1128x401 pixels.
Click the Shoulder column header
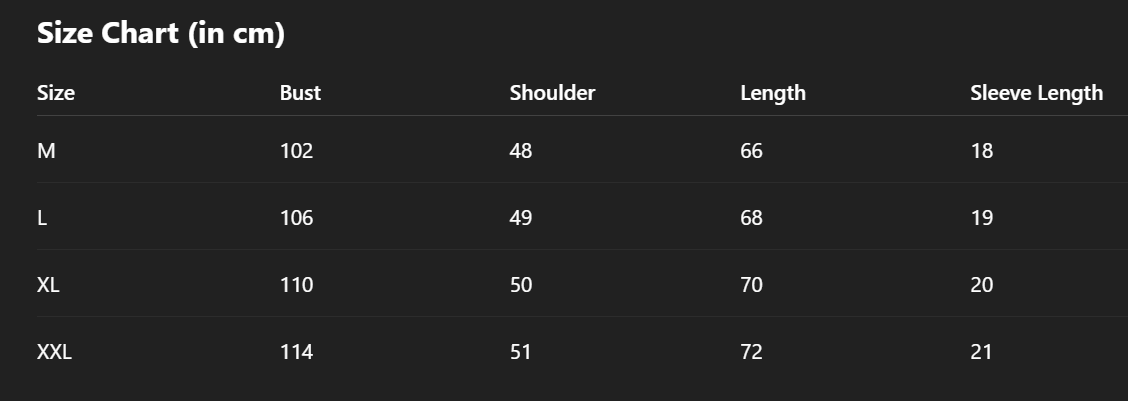(552, 93)
